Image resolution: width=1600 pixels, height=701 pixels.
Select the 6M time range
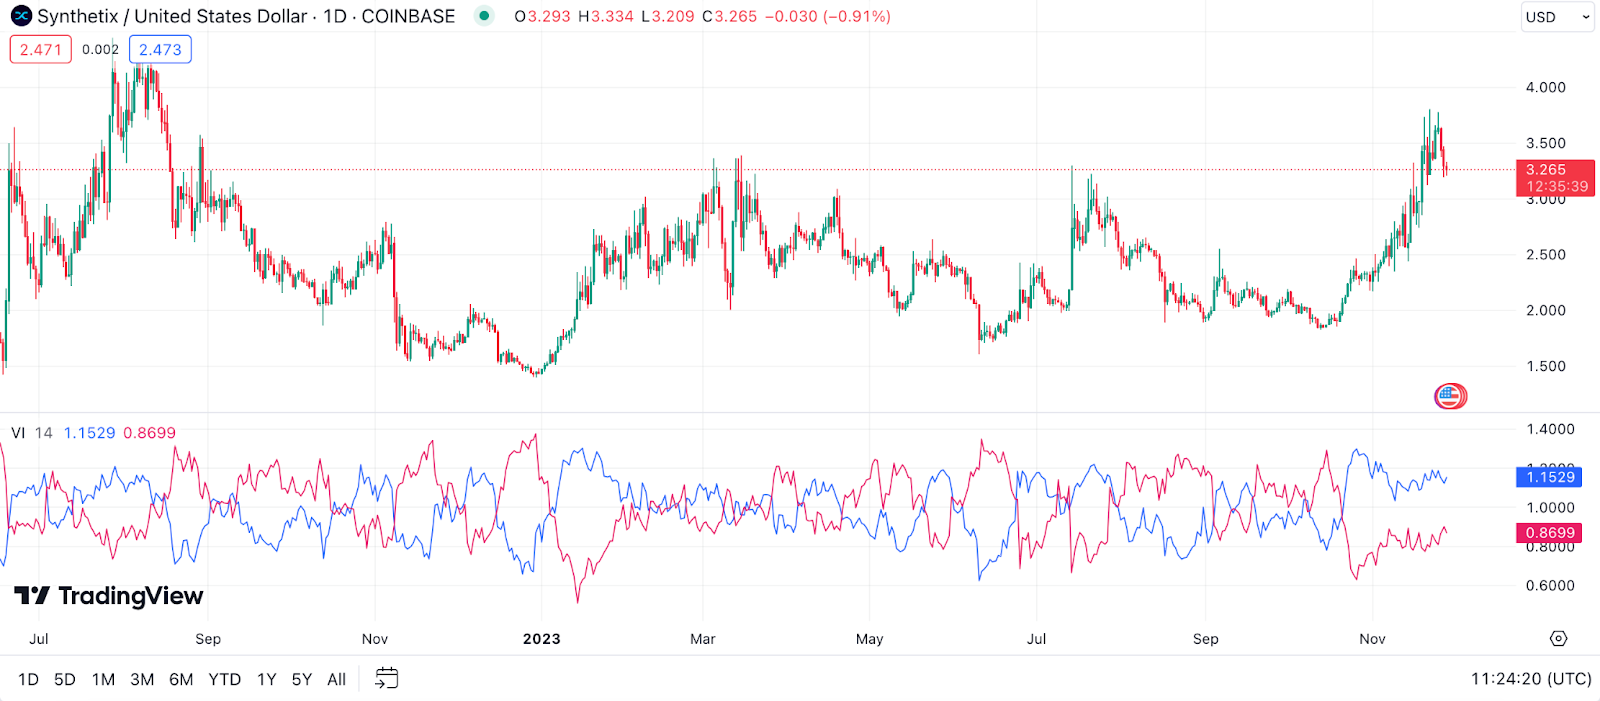pos(181,679)
